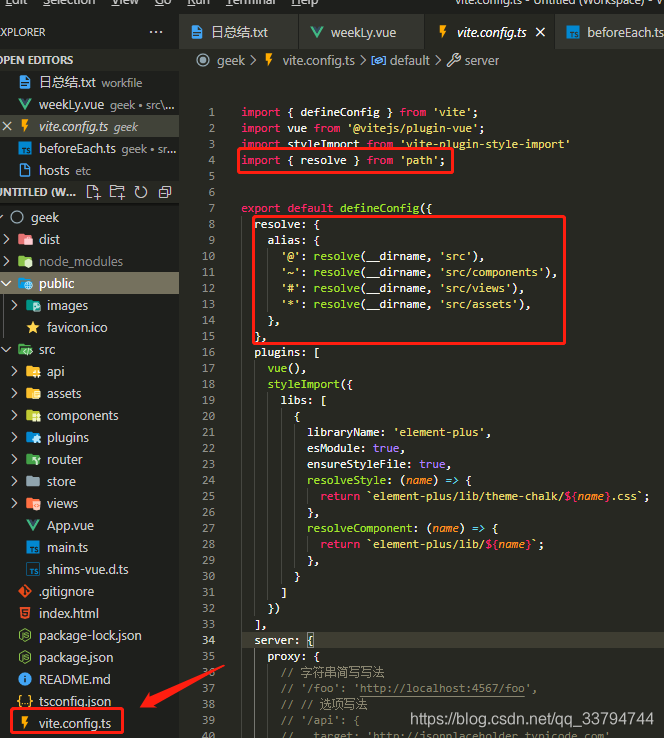664x738 pixels.
Task: Collapse the src folder
Action: click(89, 350)
